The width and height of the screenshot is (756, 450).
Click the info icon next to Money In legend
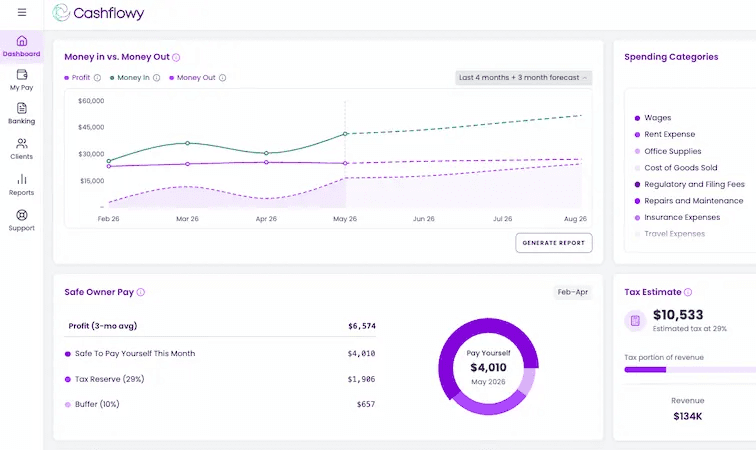157,78
